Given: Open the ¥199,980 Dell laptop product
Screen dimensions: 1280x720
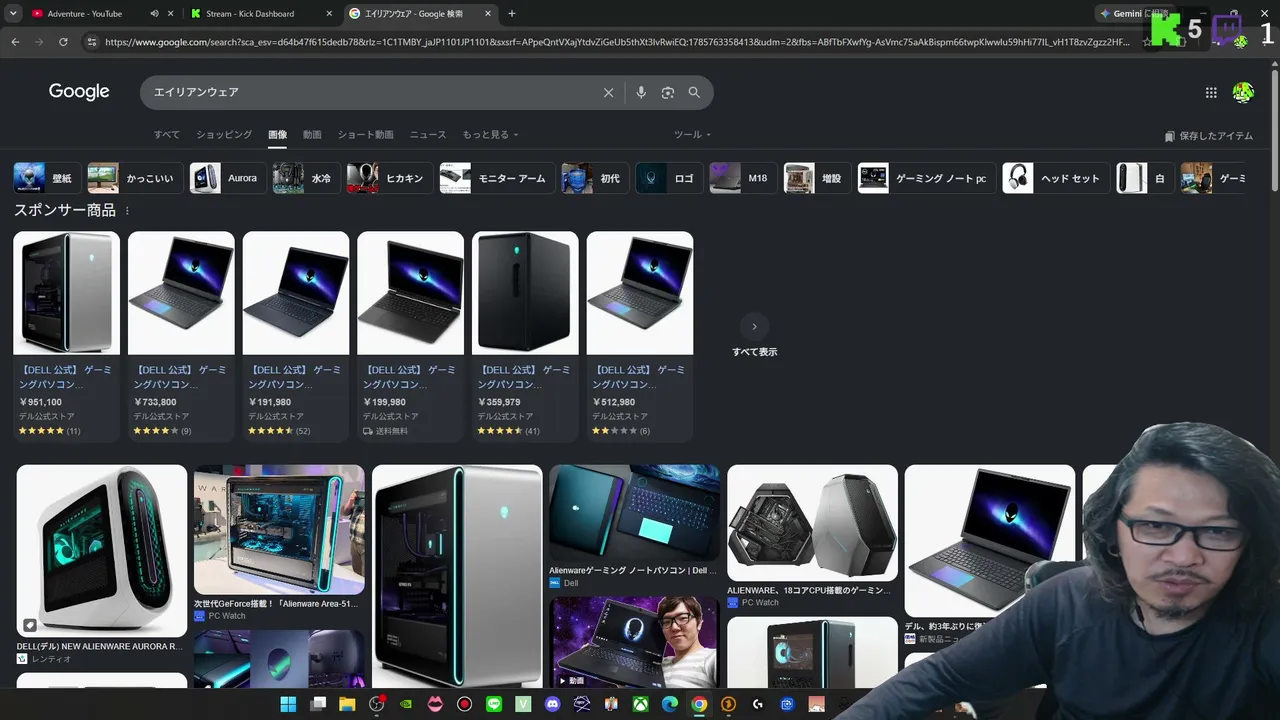Looking at the screenshot, I should click(411, 336).
